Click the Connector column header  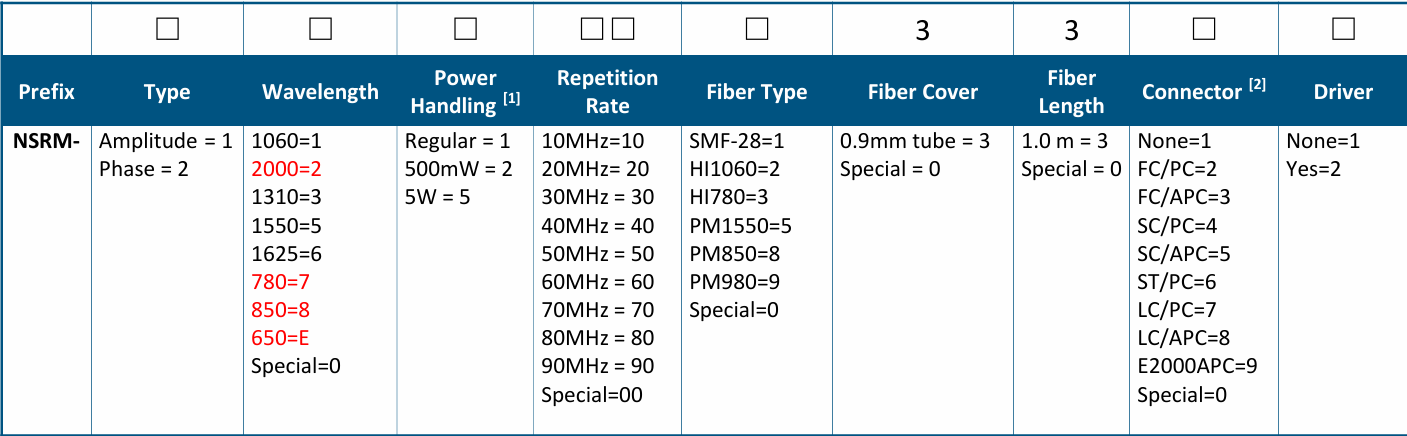(x=1205, y=91)
